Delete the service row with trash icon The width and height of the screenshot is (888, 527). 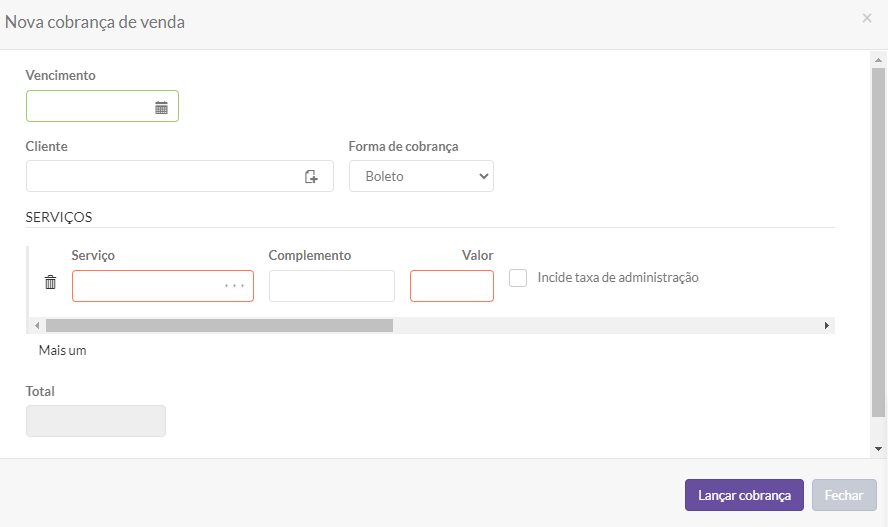[x=51, y=283]
